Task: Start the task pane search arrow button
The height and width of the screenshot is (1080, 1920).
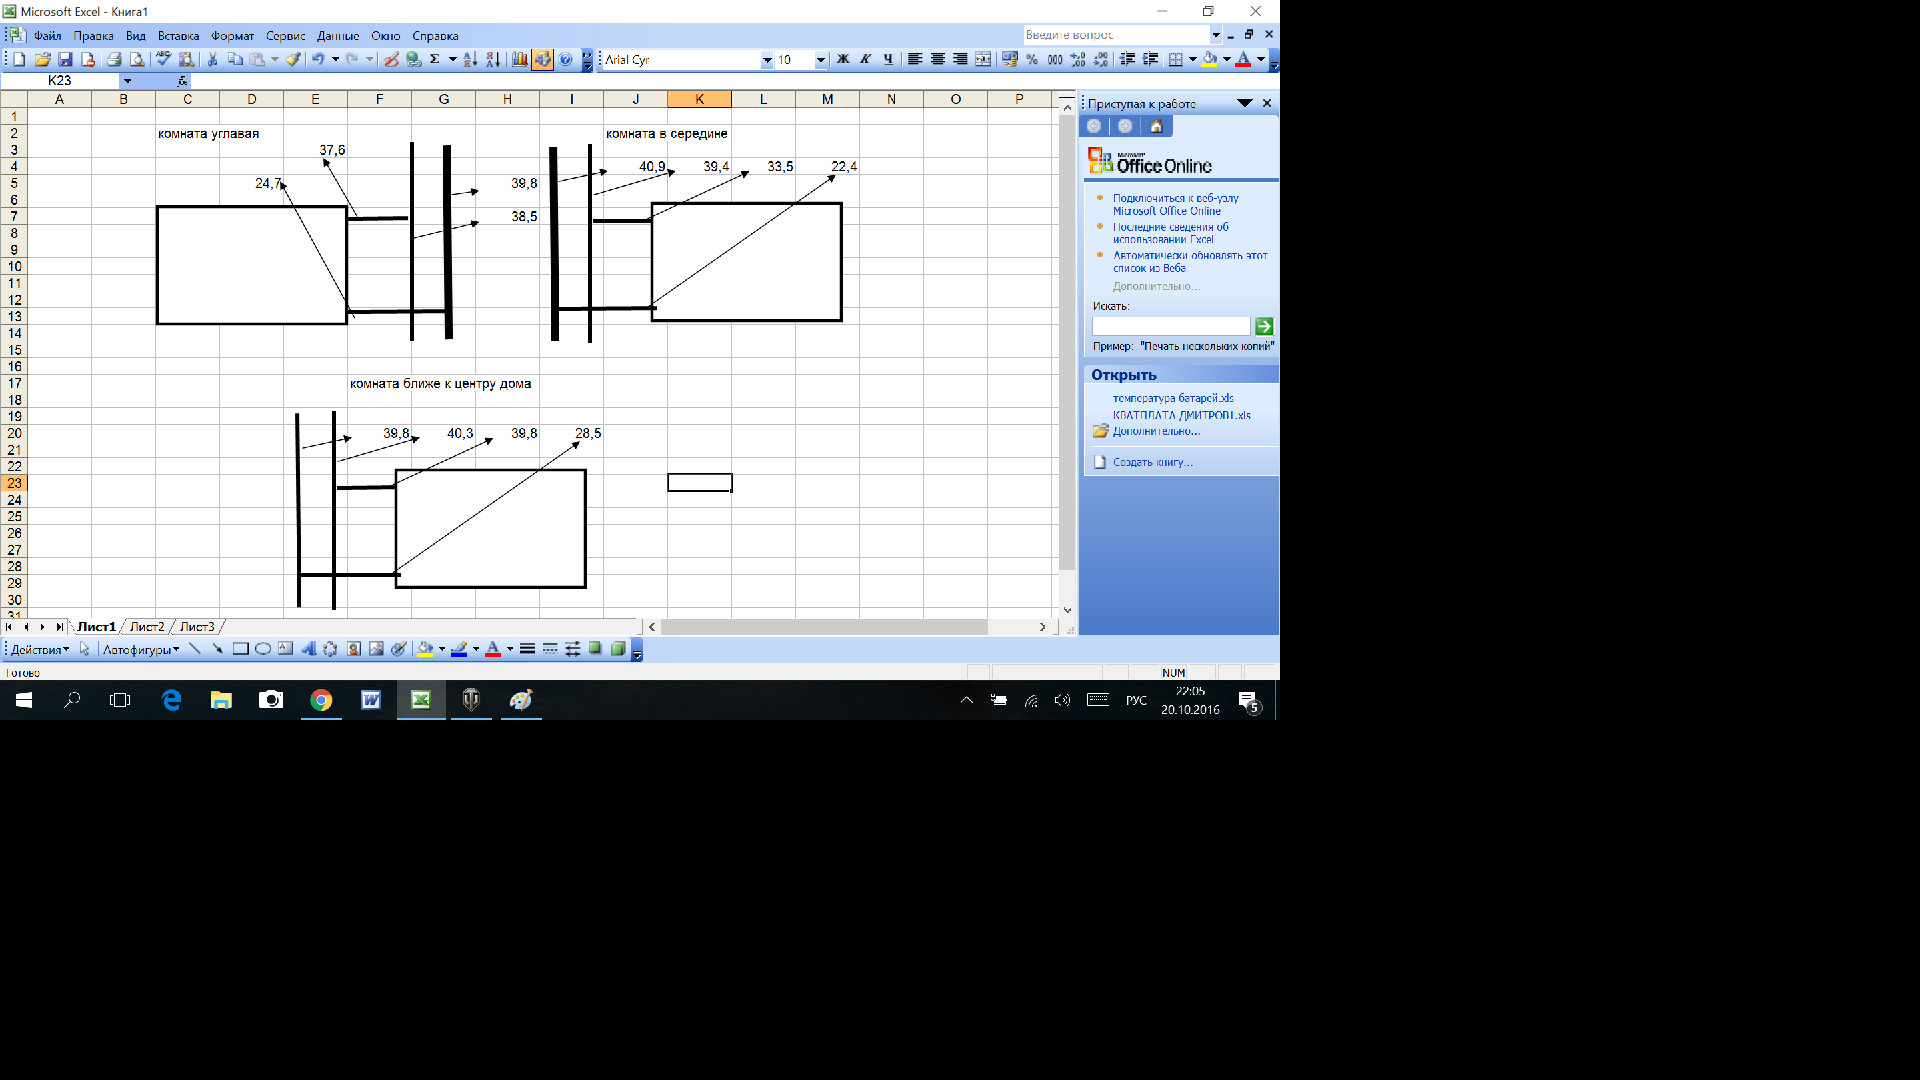Action: pyautogui.click(x=1264, y=326)
